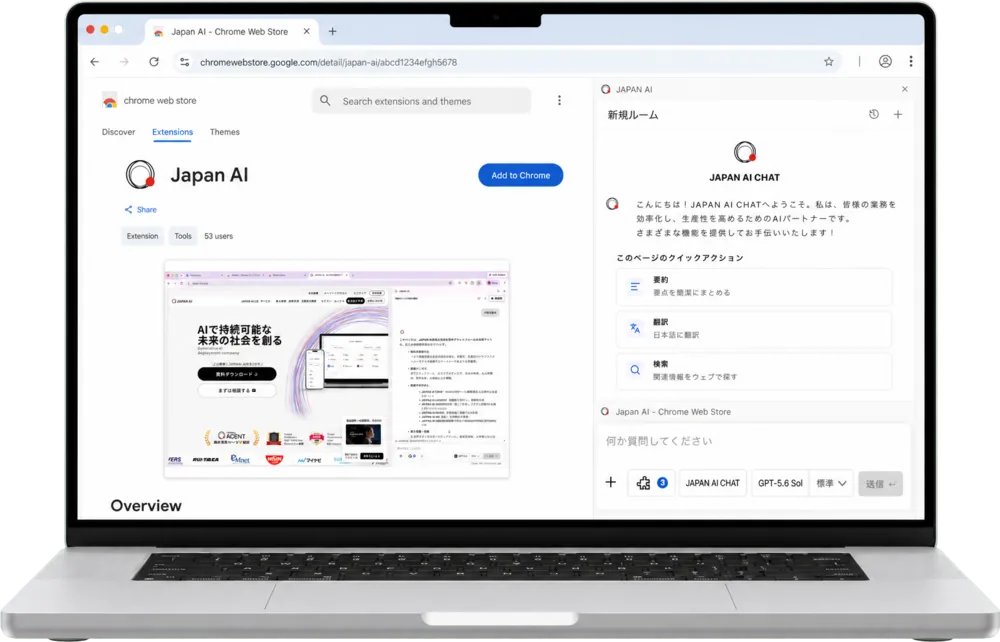The height and width of the screenshot is (642, 1000).
Task: Click the 新規ルーム room title
Action: 633,115
